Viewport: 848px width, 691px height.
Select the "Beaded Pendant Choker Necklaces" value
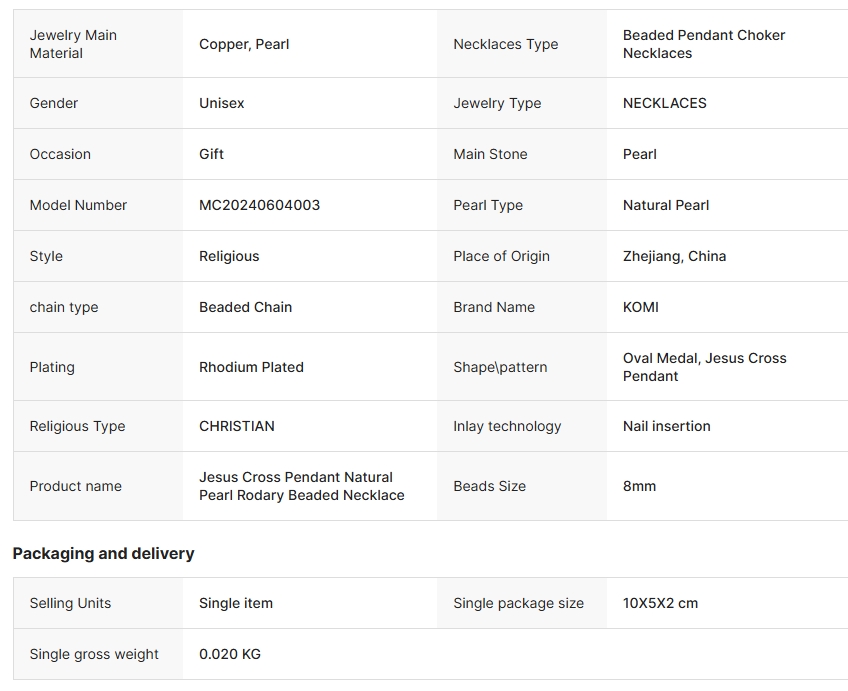pos(703,44)
